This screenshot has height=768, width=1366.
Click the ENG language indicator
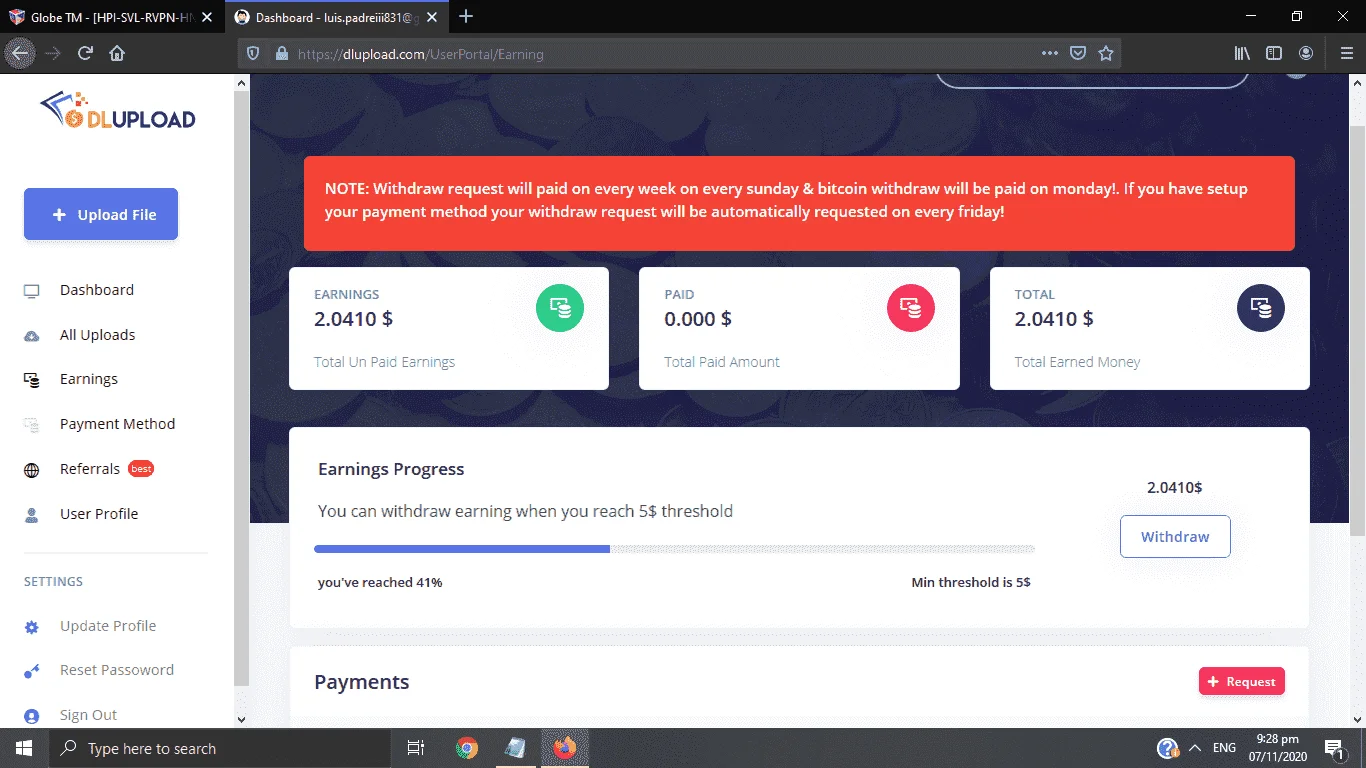coord(1224,748)
